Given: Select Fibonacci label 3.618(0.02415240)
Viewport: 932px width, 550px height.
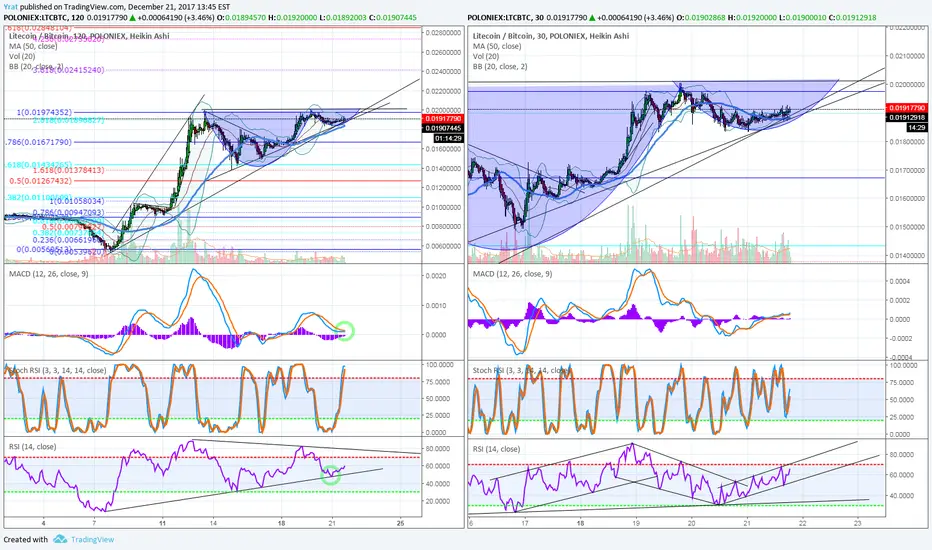Looking at the screenshot, I should coord(68,70).
